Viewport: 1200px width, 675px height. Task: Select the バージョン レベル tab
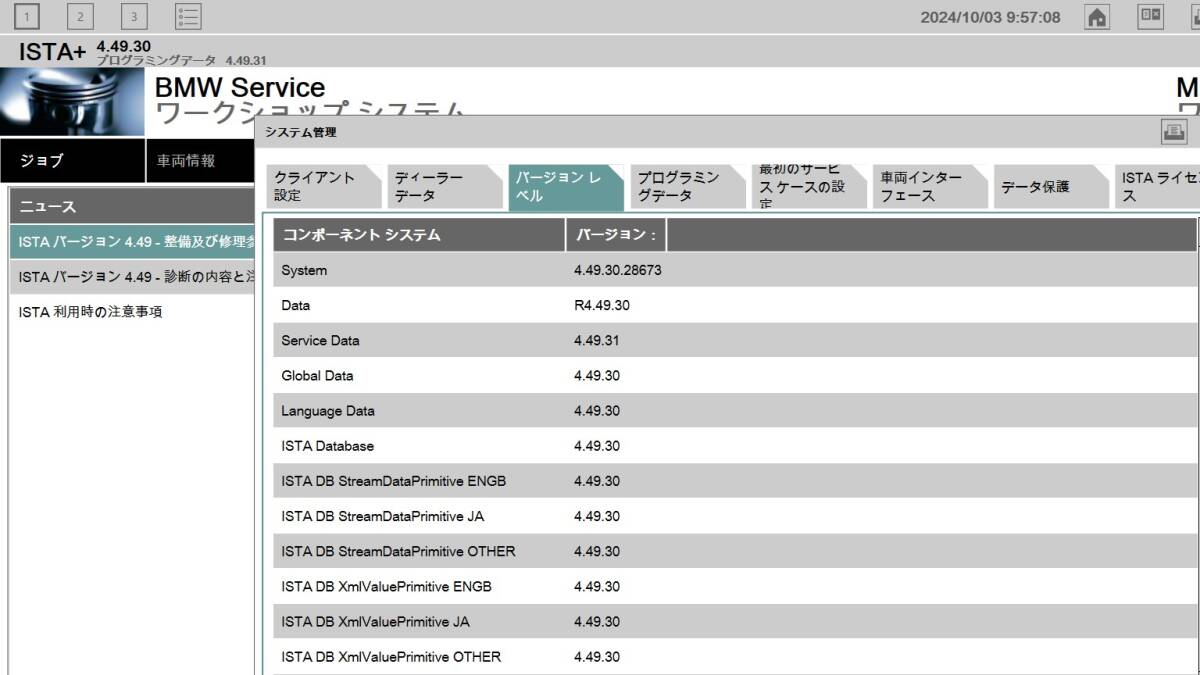pos(565,187)
